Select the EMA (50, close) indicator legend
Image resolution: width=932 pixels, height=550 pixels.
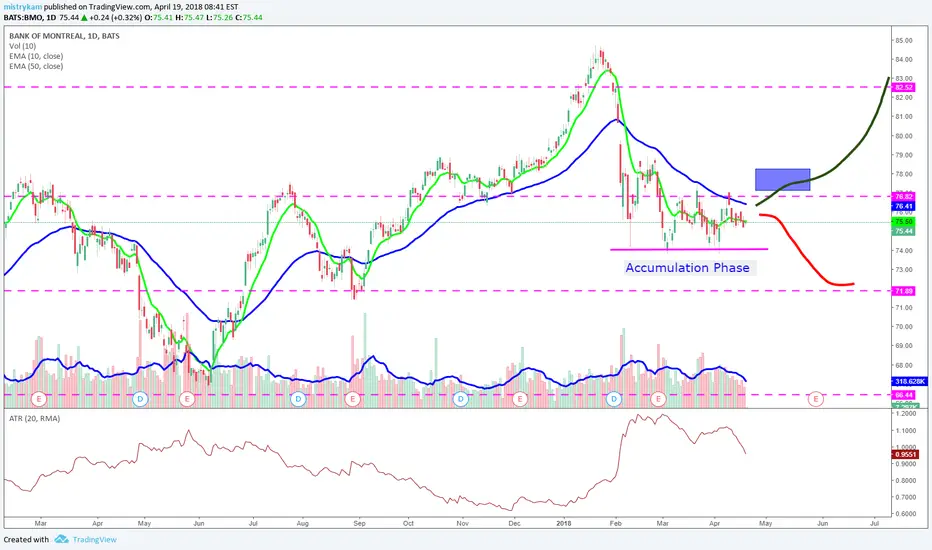(36, 66)
